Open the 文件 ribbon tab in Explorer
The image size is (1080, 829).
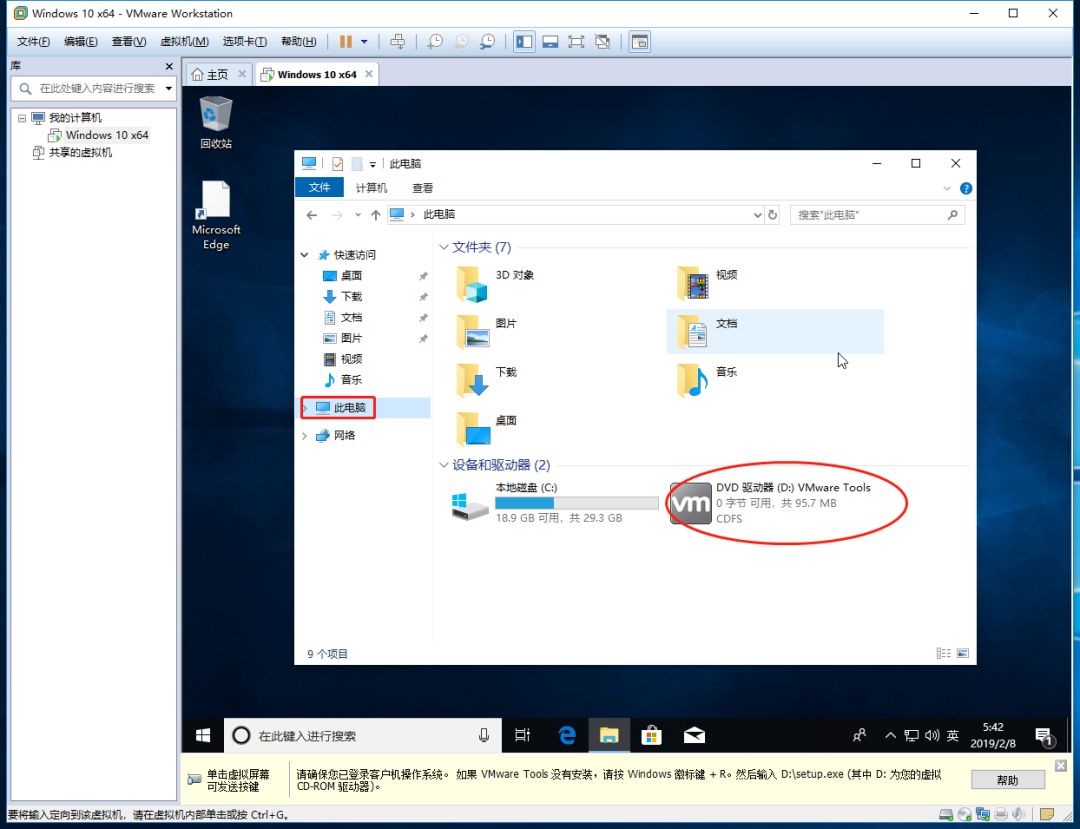click(319, 187)
